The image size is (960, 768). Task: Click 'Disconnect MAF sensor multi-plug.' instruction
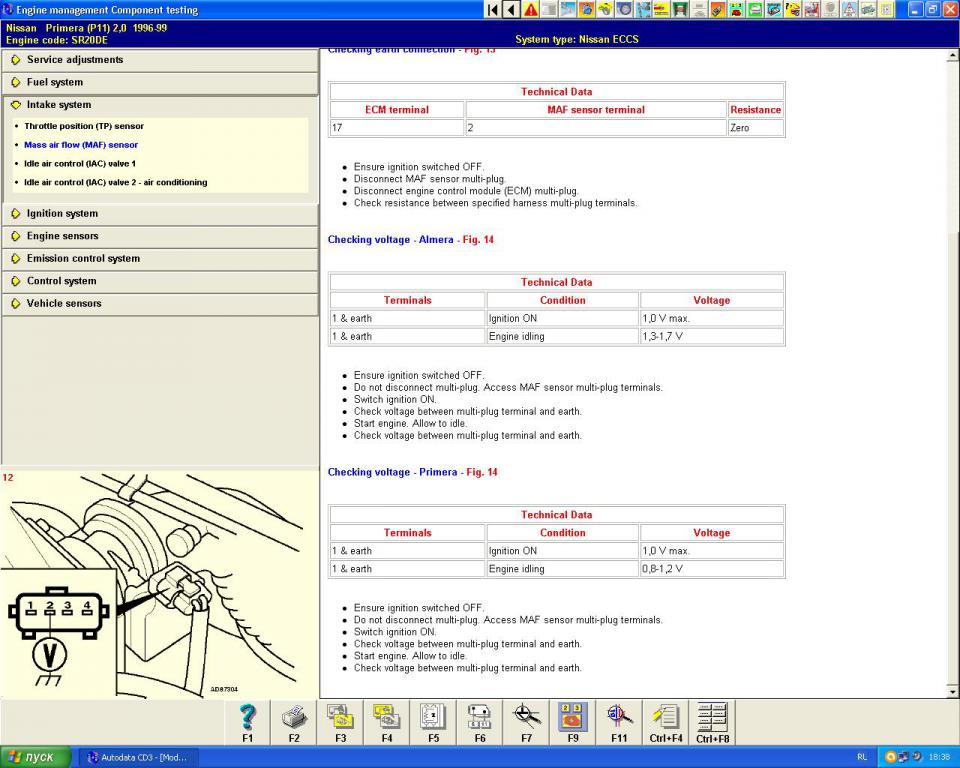(430, 179)
